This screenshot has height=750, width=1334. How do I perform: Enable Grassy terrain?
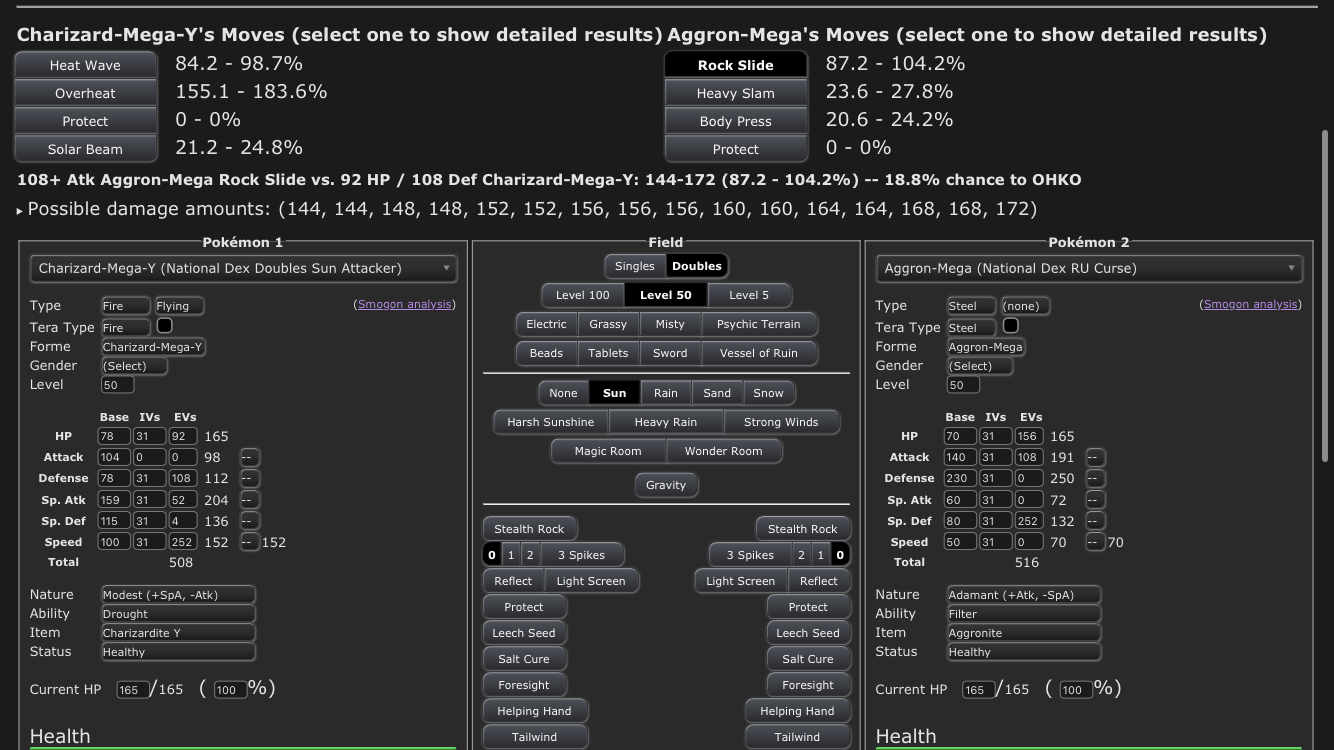pos(608,324)
